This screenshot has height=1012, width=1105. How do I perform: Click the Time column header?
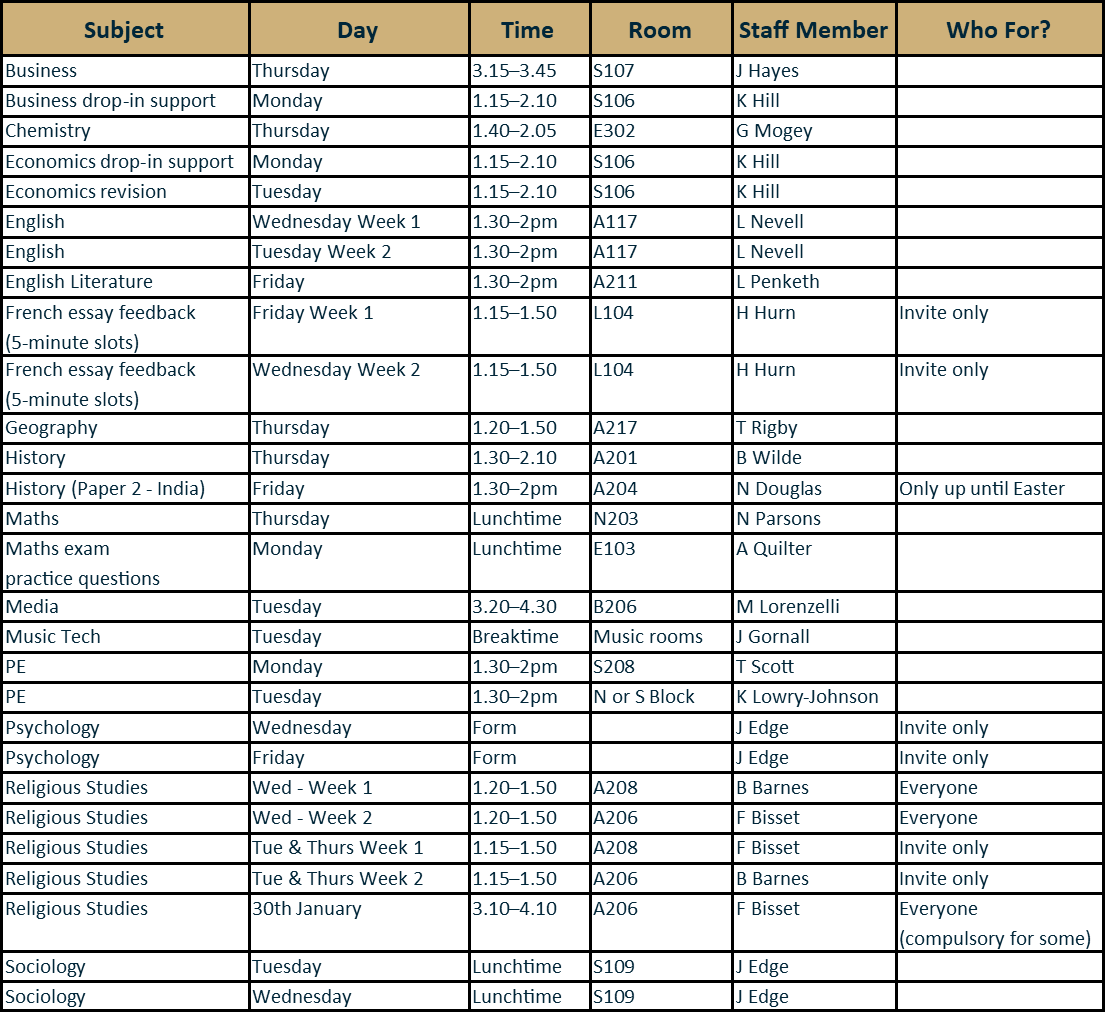(x=528, y=30)
